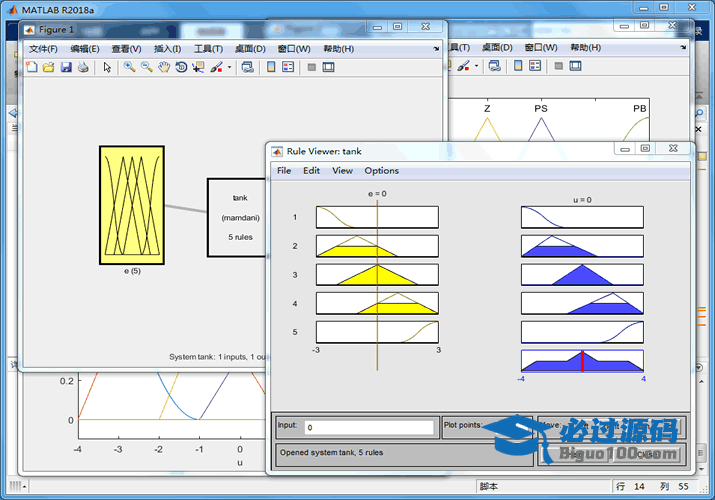Screen dimensions: 715x500
Task: Activate the Zoom In tool in Figure 1
Action: (x=130, y=67)
